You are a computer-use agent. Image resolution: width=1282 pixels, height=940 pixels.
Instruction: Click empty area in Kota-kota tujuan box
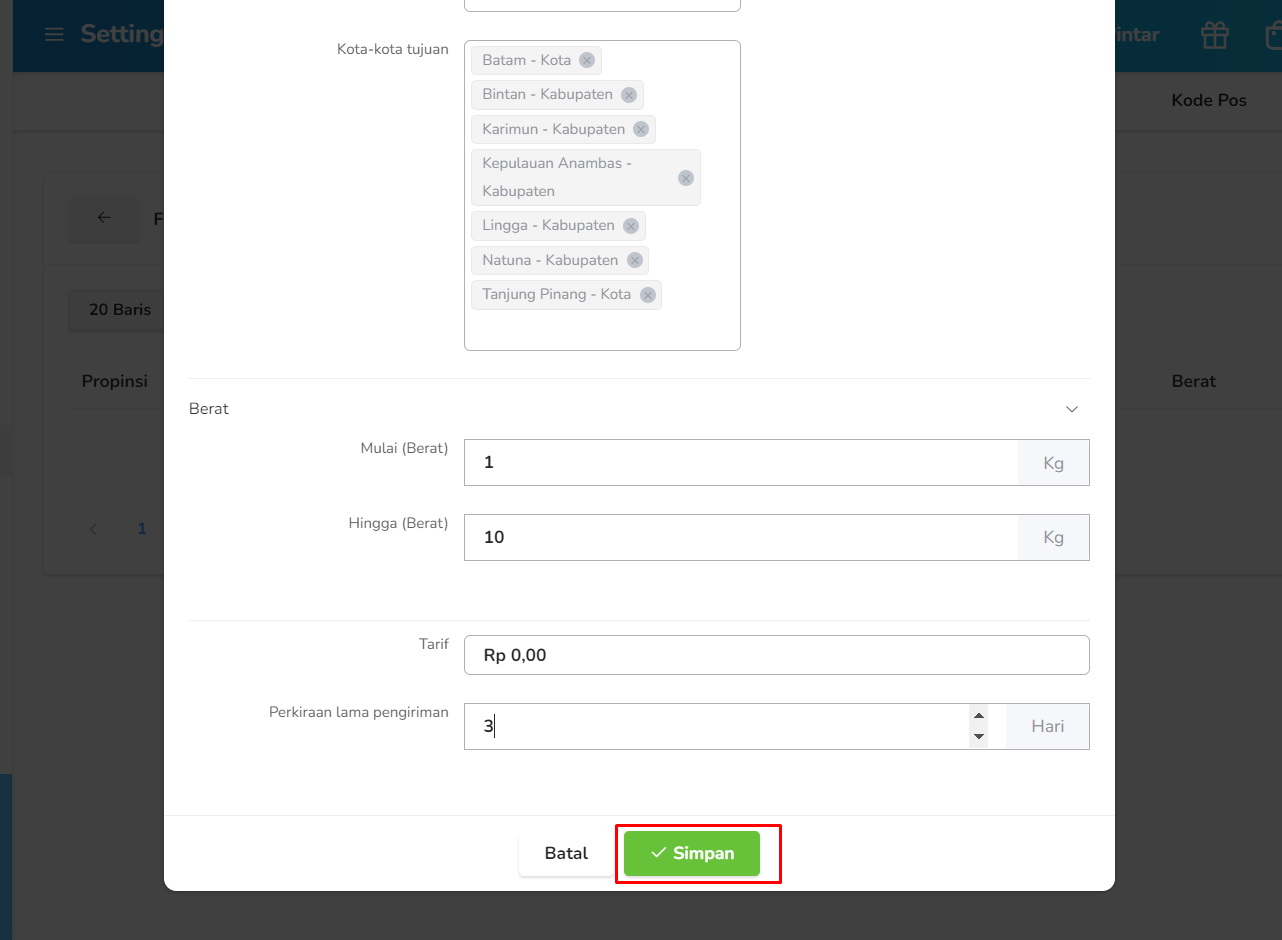tap(602, 330)
